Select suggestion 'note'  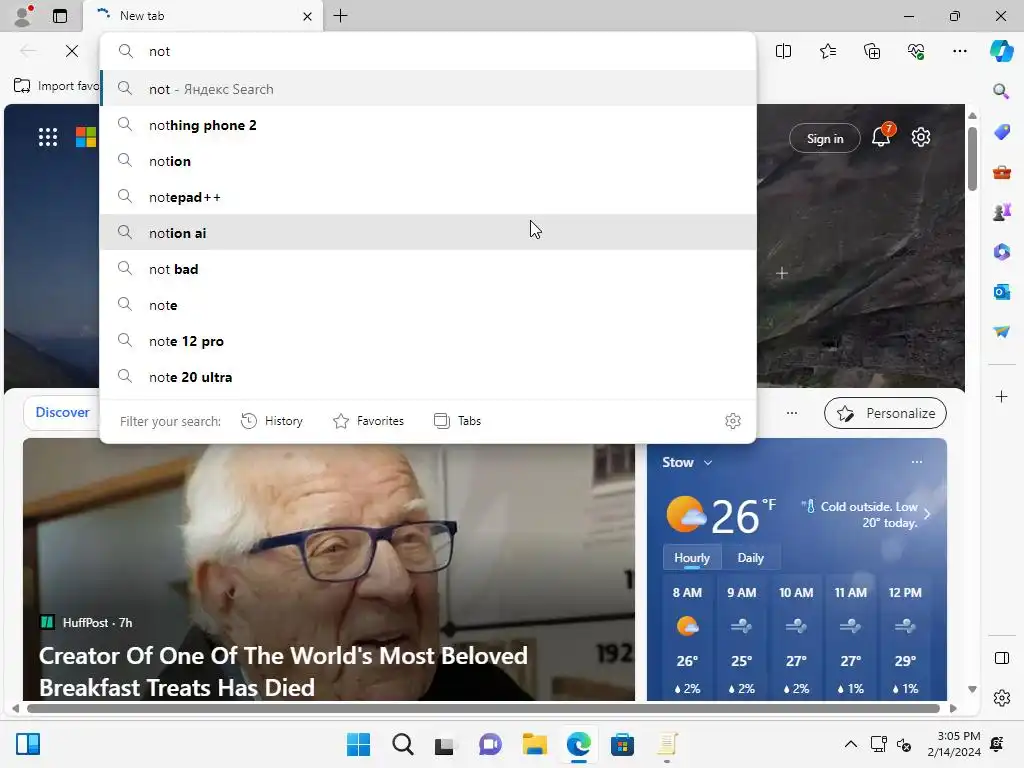coord(428,304)
